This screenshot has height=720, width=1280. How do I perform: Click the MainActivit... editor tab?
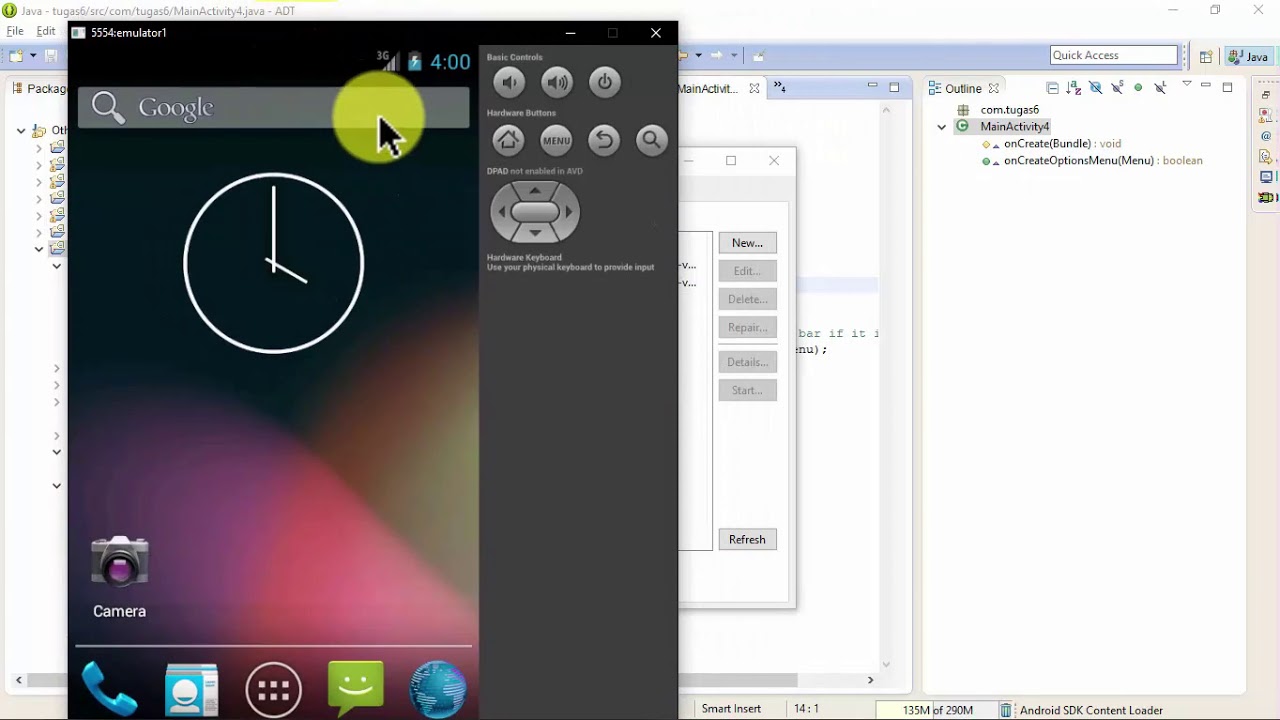(709, 88)
